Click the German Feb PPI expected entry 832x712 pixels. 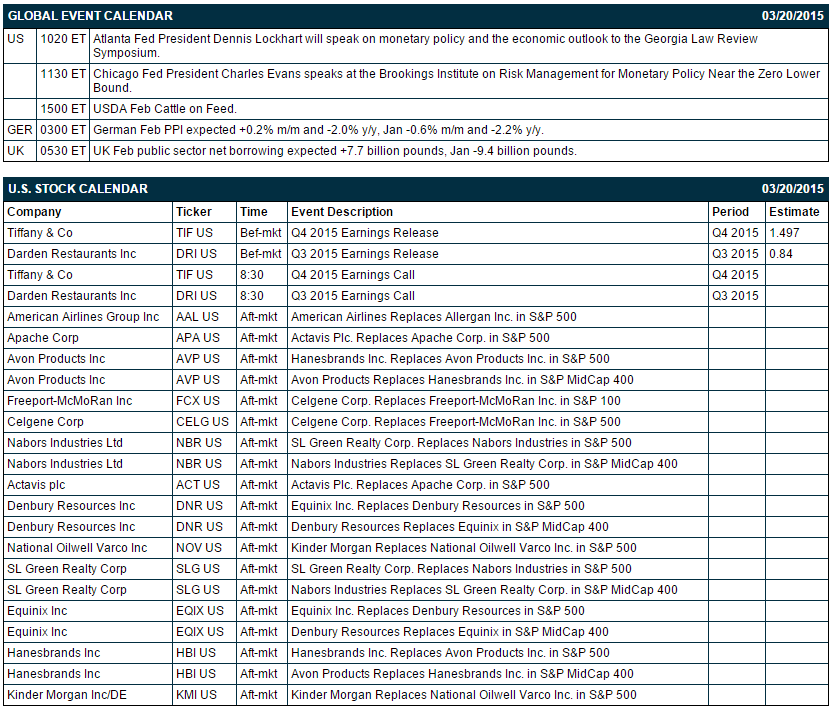[x=318, y=130]
